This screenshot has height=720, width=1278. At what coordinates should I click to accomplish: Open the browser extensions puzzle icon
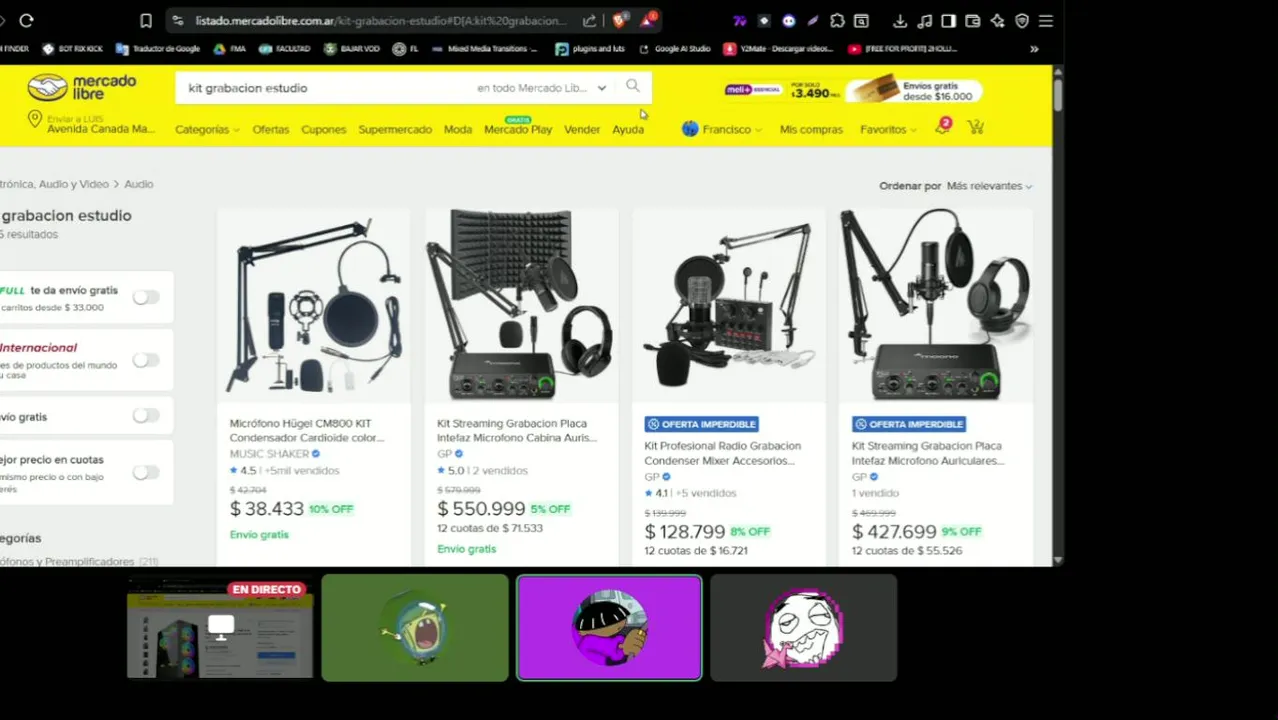point(837,20)
